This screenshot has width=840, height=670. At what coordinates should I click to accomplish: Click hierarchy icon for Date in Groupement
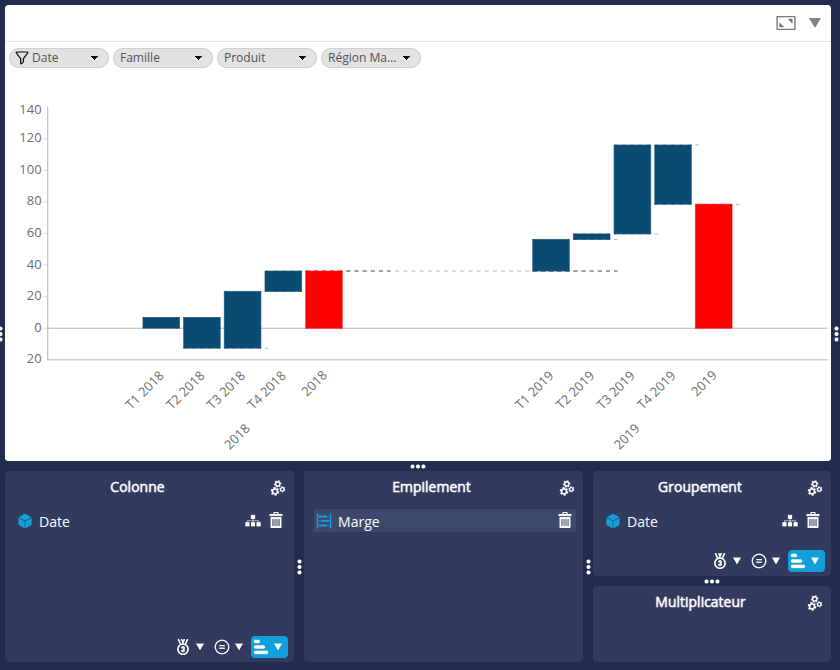[x=790, y=521]
